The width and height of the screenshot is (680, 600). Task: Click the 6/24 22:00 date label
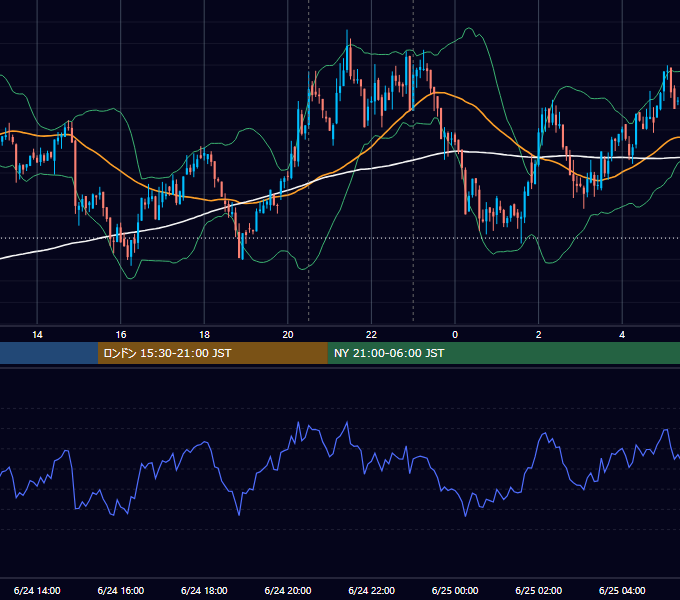coord(372,590)
